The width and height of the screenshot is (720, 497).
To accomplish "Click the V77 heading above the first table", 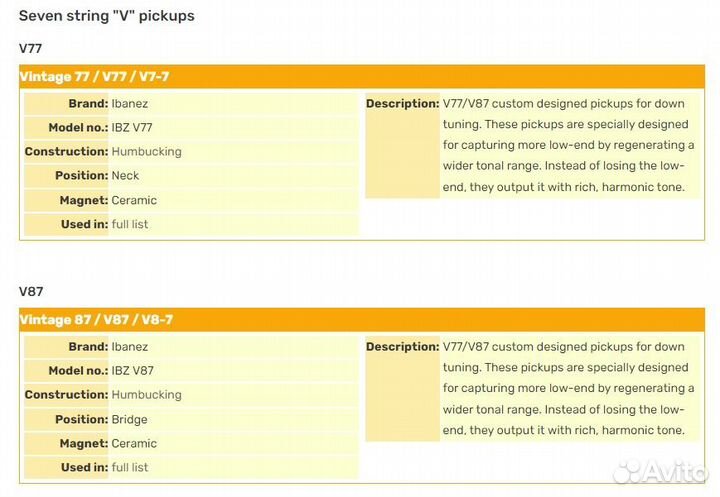I will [31, 48].
